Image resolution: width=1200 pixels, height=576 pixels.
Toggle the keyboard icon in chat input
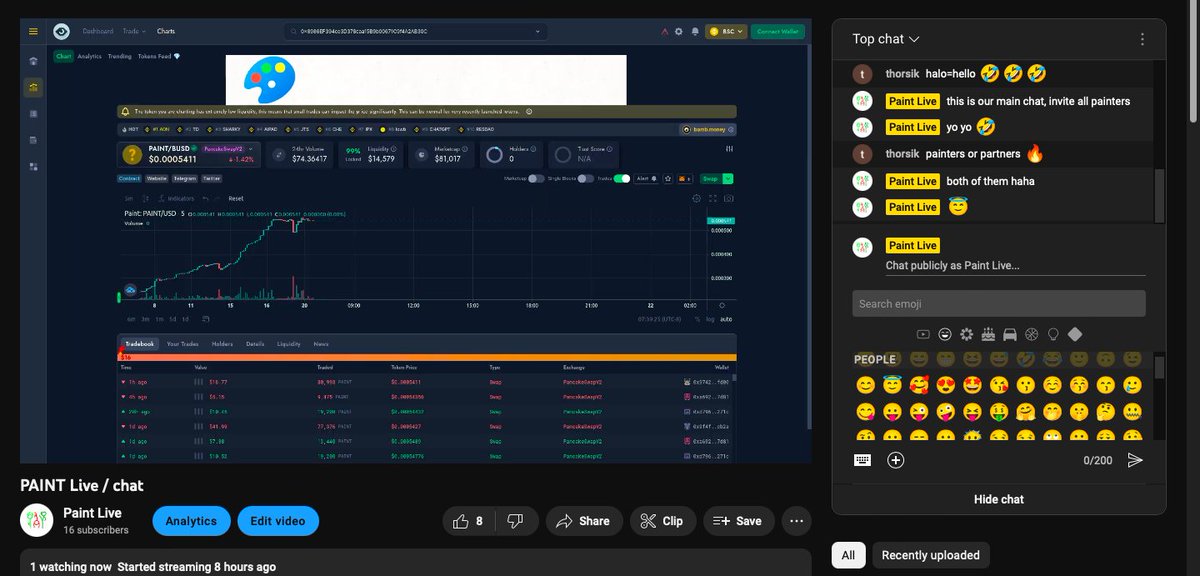point(862,460)
